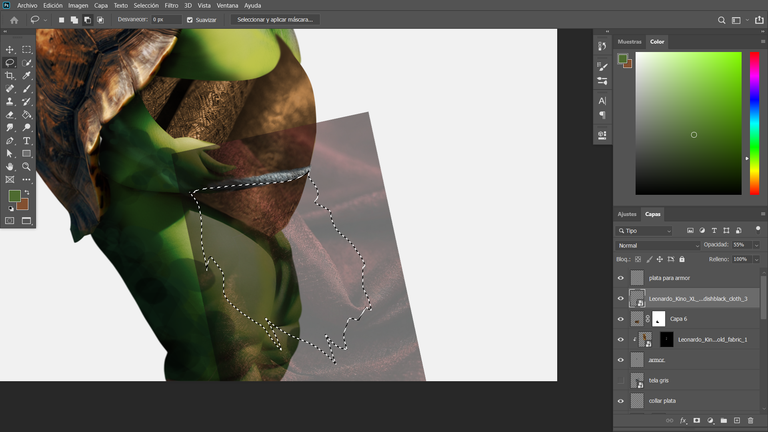Viewport: 768px width, 432px height.
Task: Select the Path Selection arrow tool
Action: click(x=9, y=153)
